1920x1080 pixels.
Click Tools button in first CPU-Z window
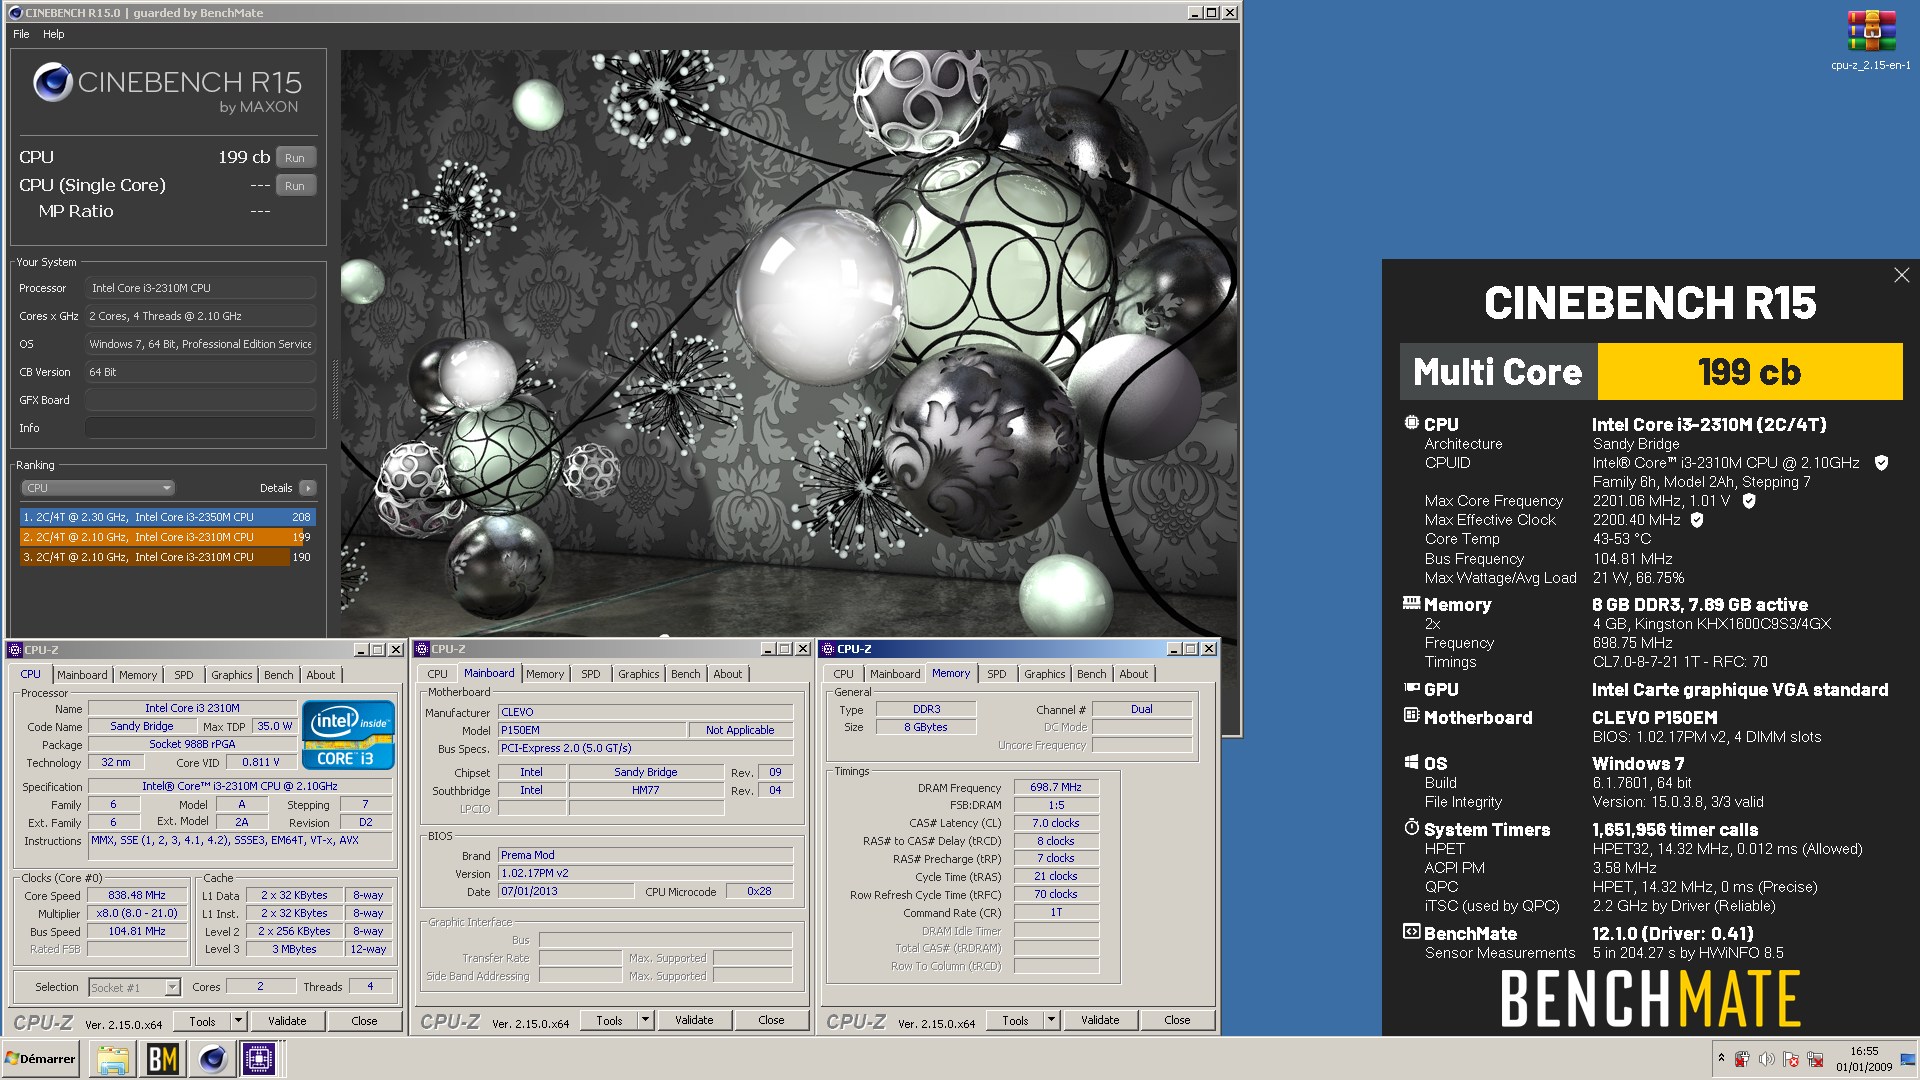pyautogui.click(x=202, y=1021)
